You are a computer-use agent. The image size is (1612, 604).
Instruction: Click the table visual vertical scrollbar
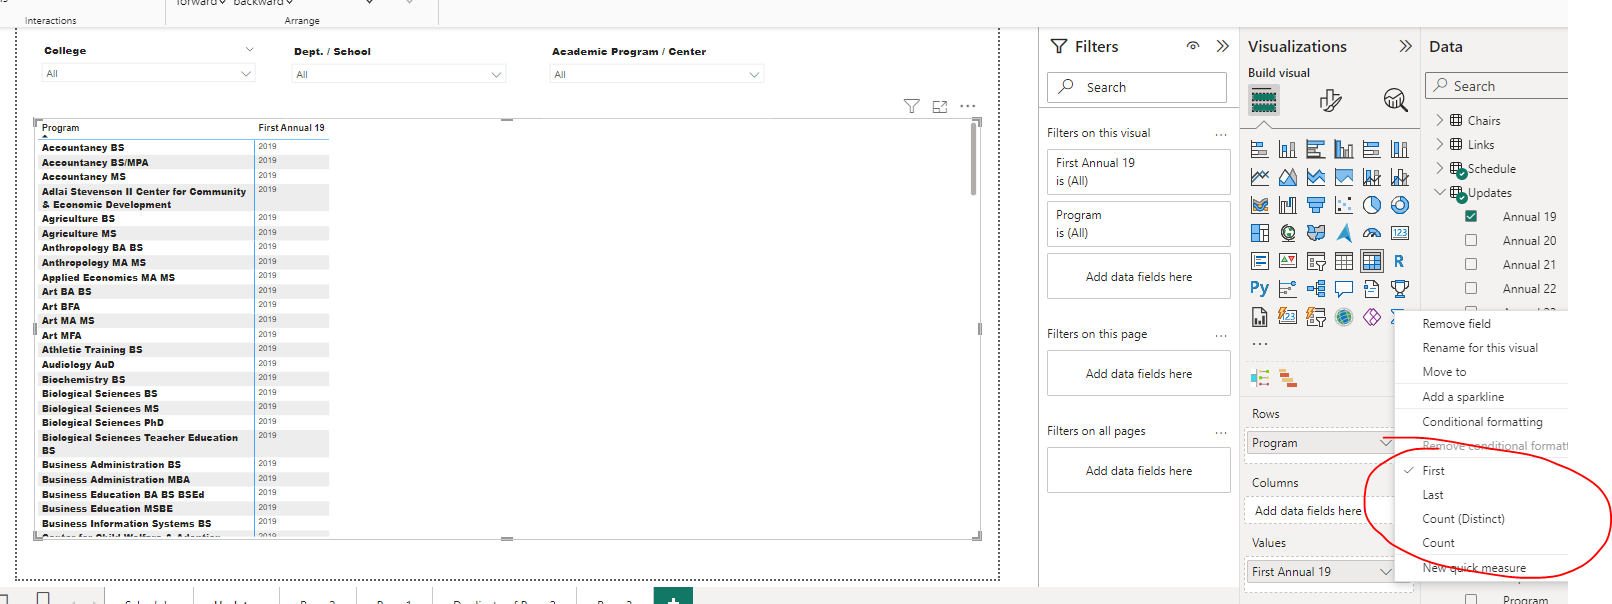(974, 159)
